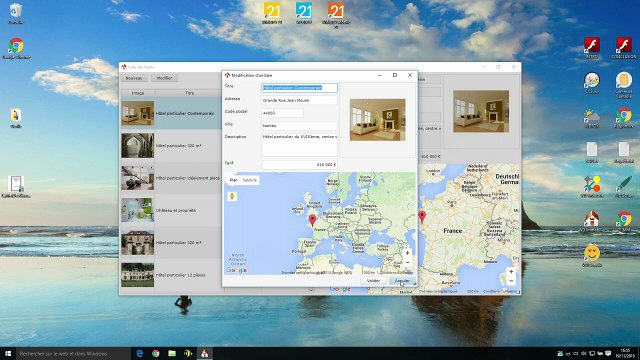Open the wrench and colored circles desktop shortcut

(x=592, y=186)
